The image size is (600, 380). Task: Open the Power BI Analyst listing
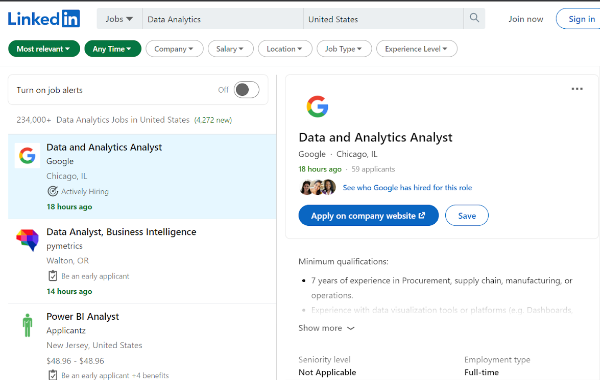pos(83,317)
